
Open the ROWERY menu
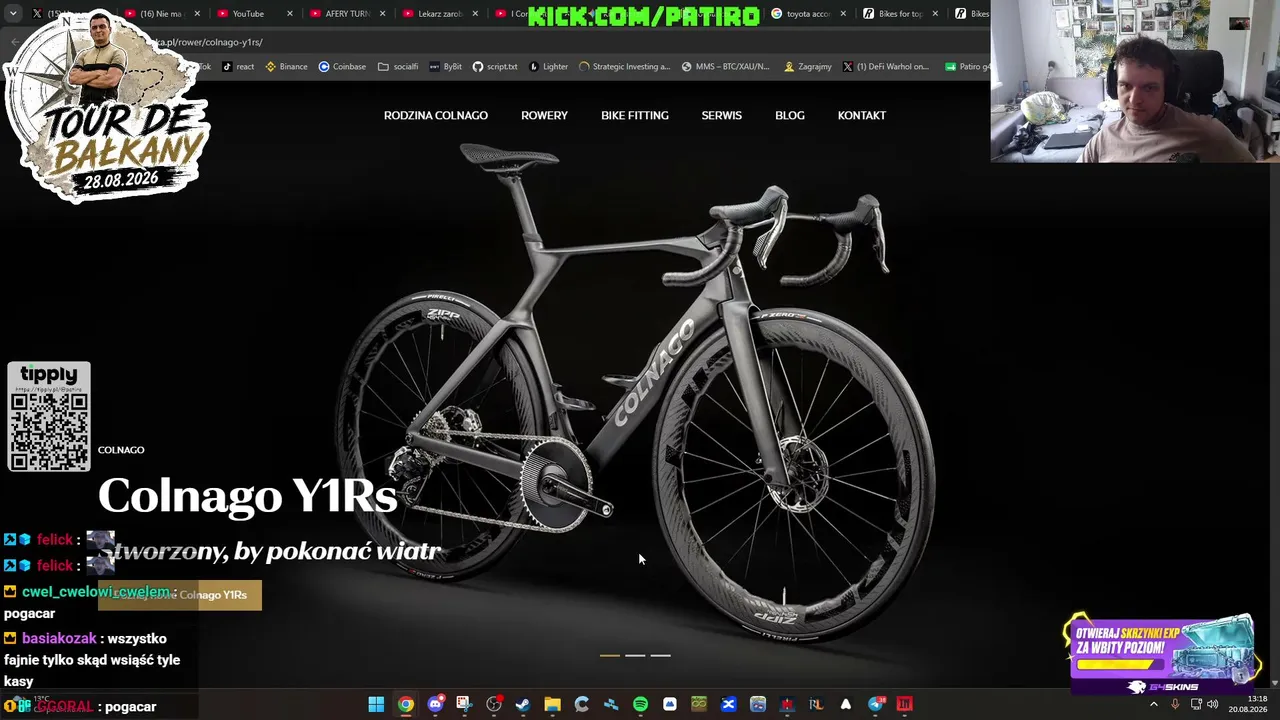click(x=544, y=115)
